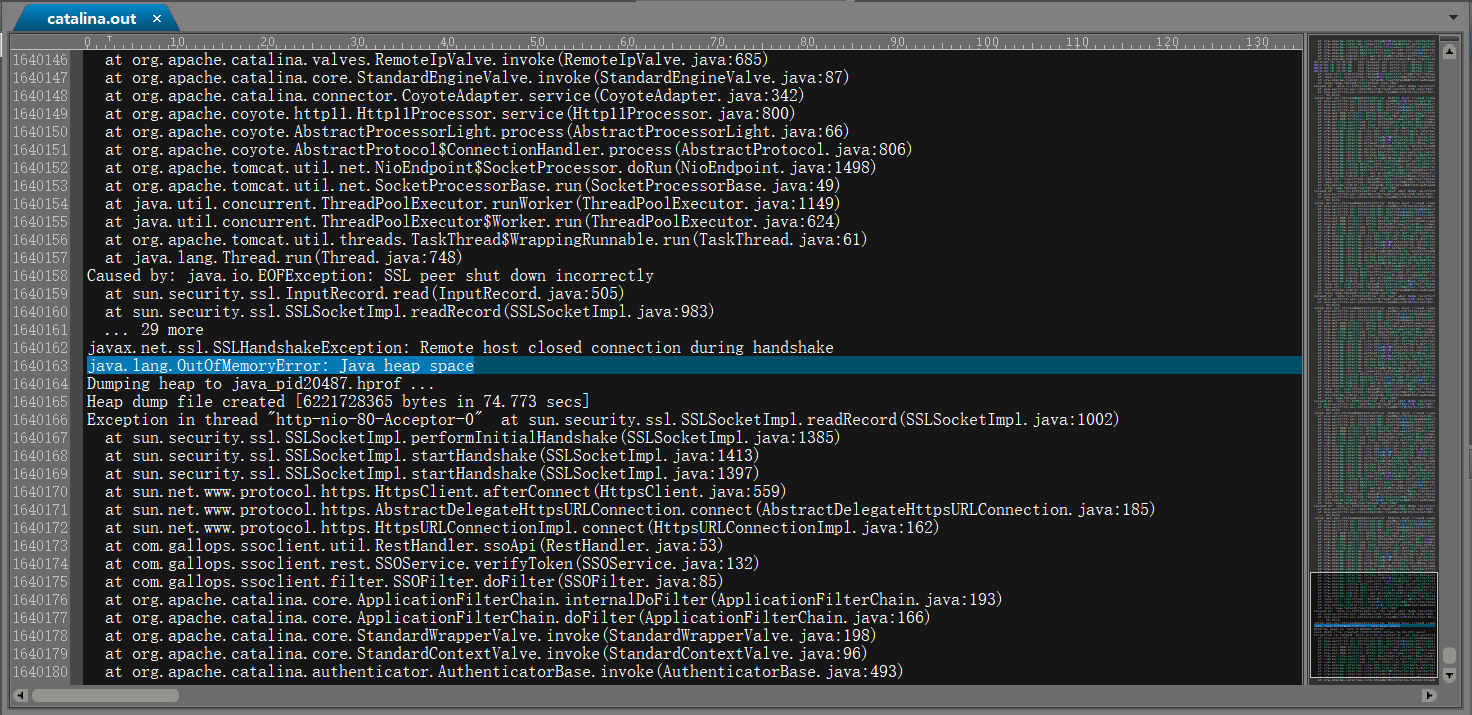The image size is (1472, 715).
Task: Click the 'RestHandler.ssoApi' stack trace line
Action: 414,546
